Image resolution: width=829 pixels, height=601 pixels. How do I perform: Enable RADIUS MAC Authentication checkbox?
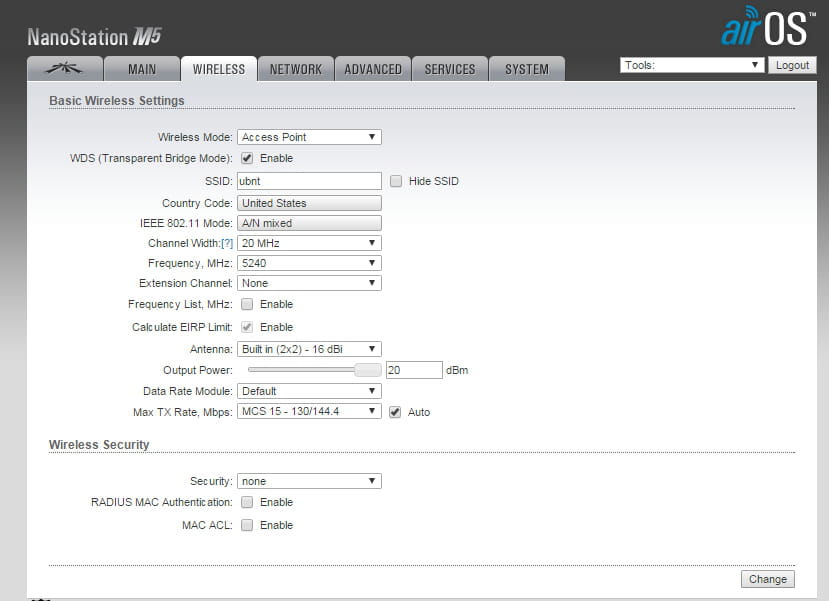coord(247,502)
